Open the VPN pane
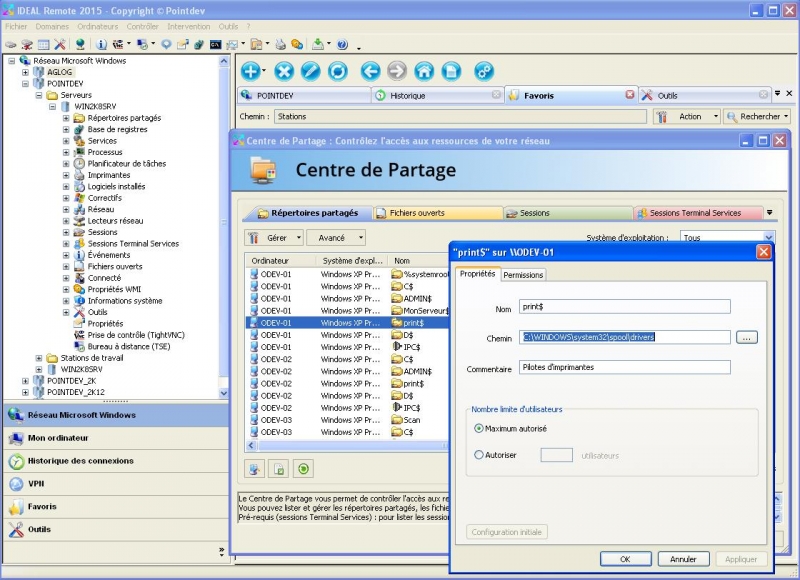Screen dimensions: 800x580 point(116,484)
